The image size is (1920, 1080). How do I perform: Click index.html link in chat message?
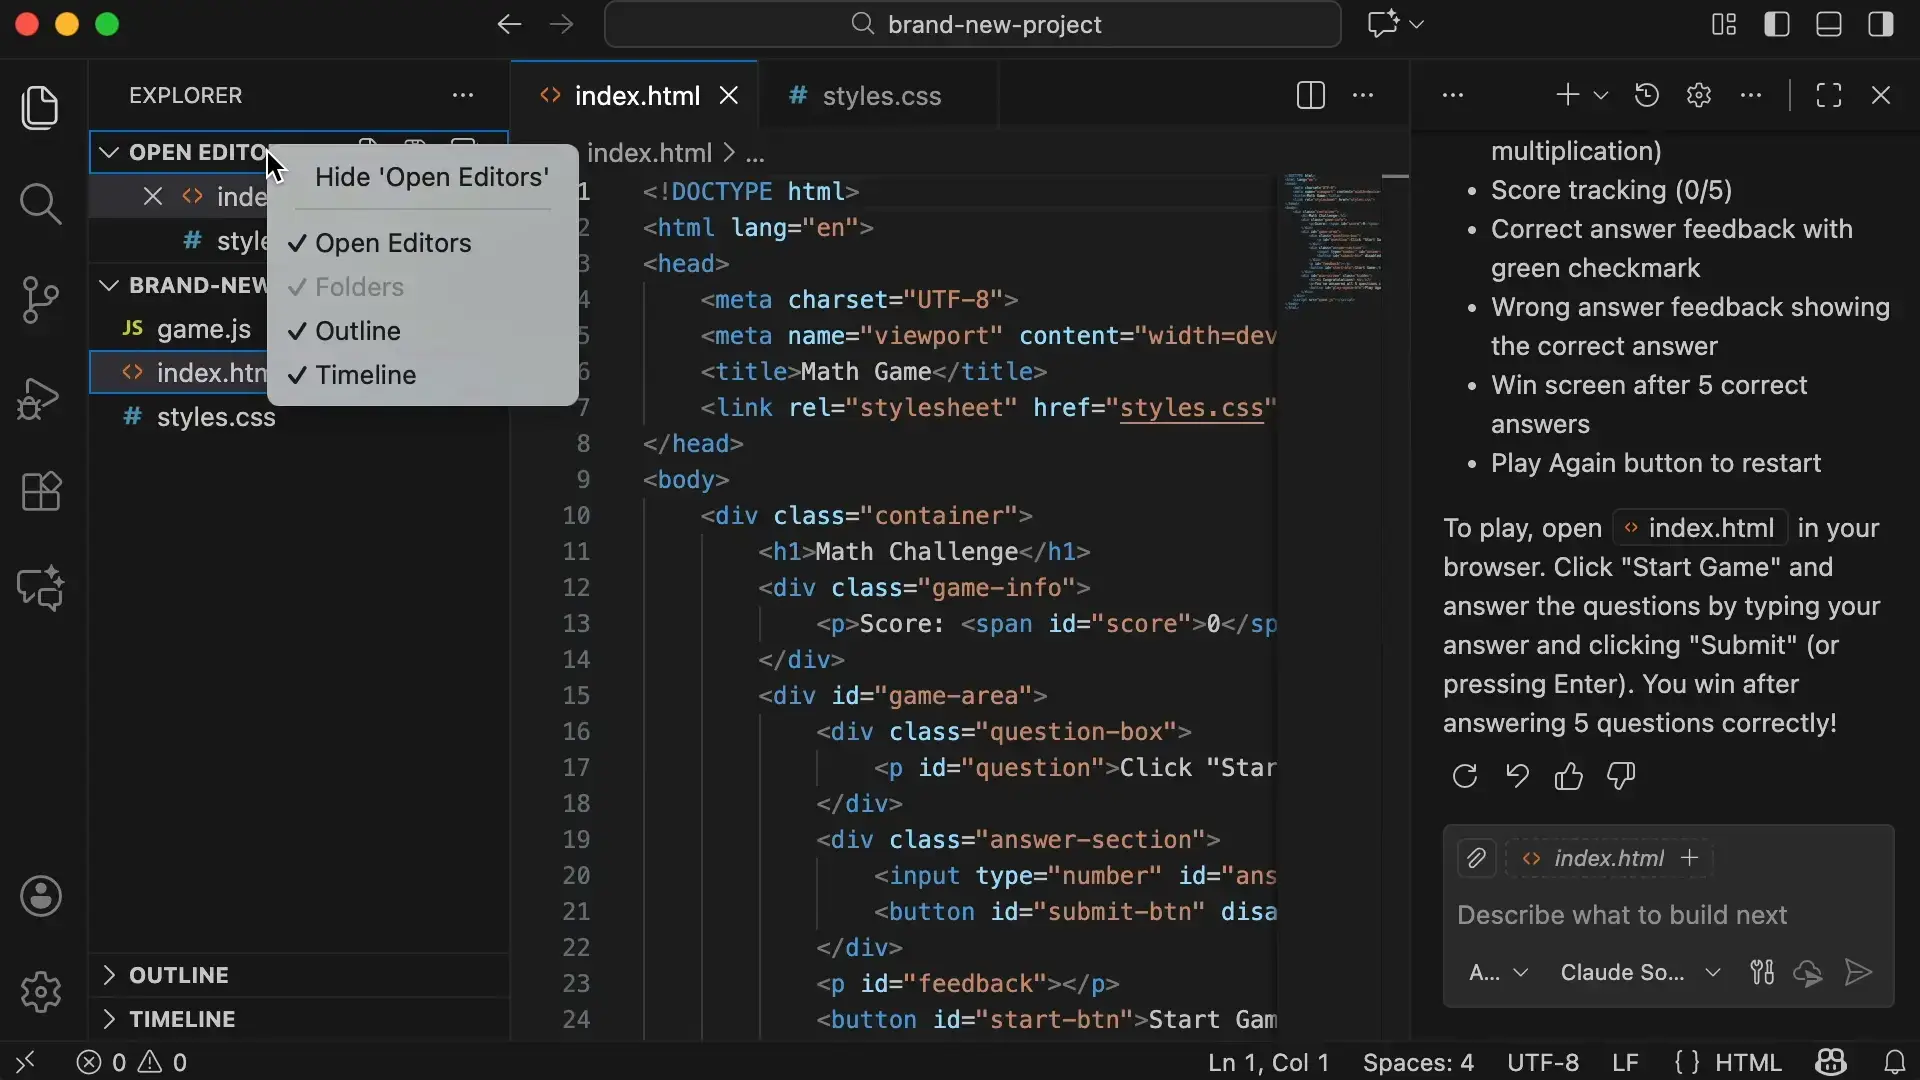tap(1700, 528)
